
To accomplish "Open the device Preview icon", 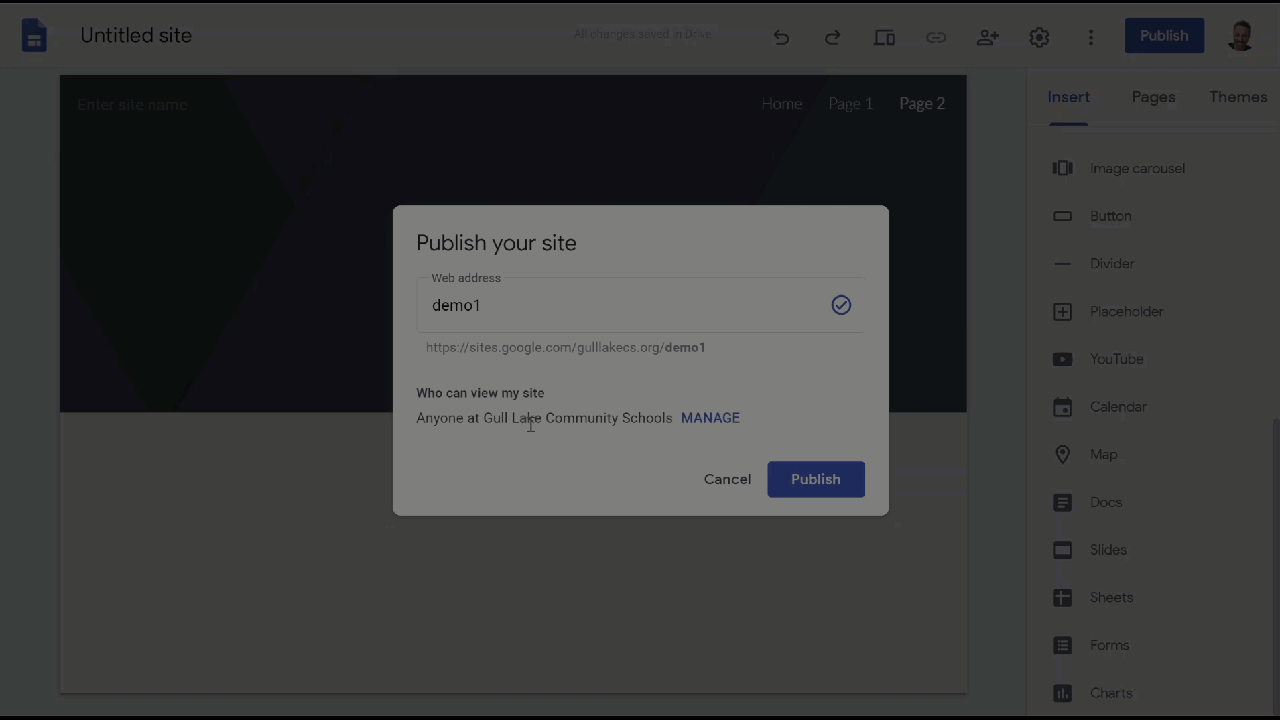I will tap(884, 37).
